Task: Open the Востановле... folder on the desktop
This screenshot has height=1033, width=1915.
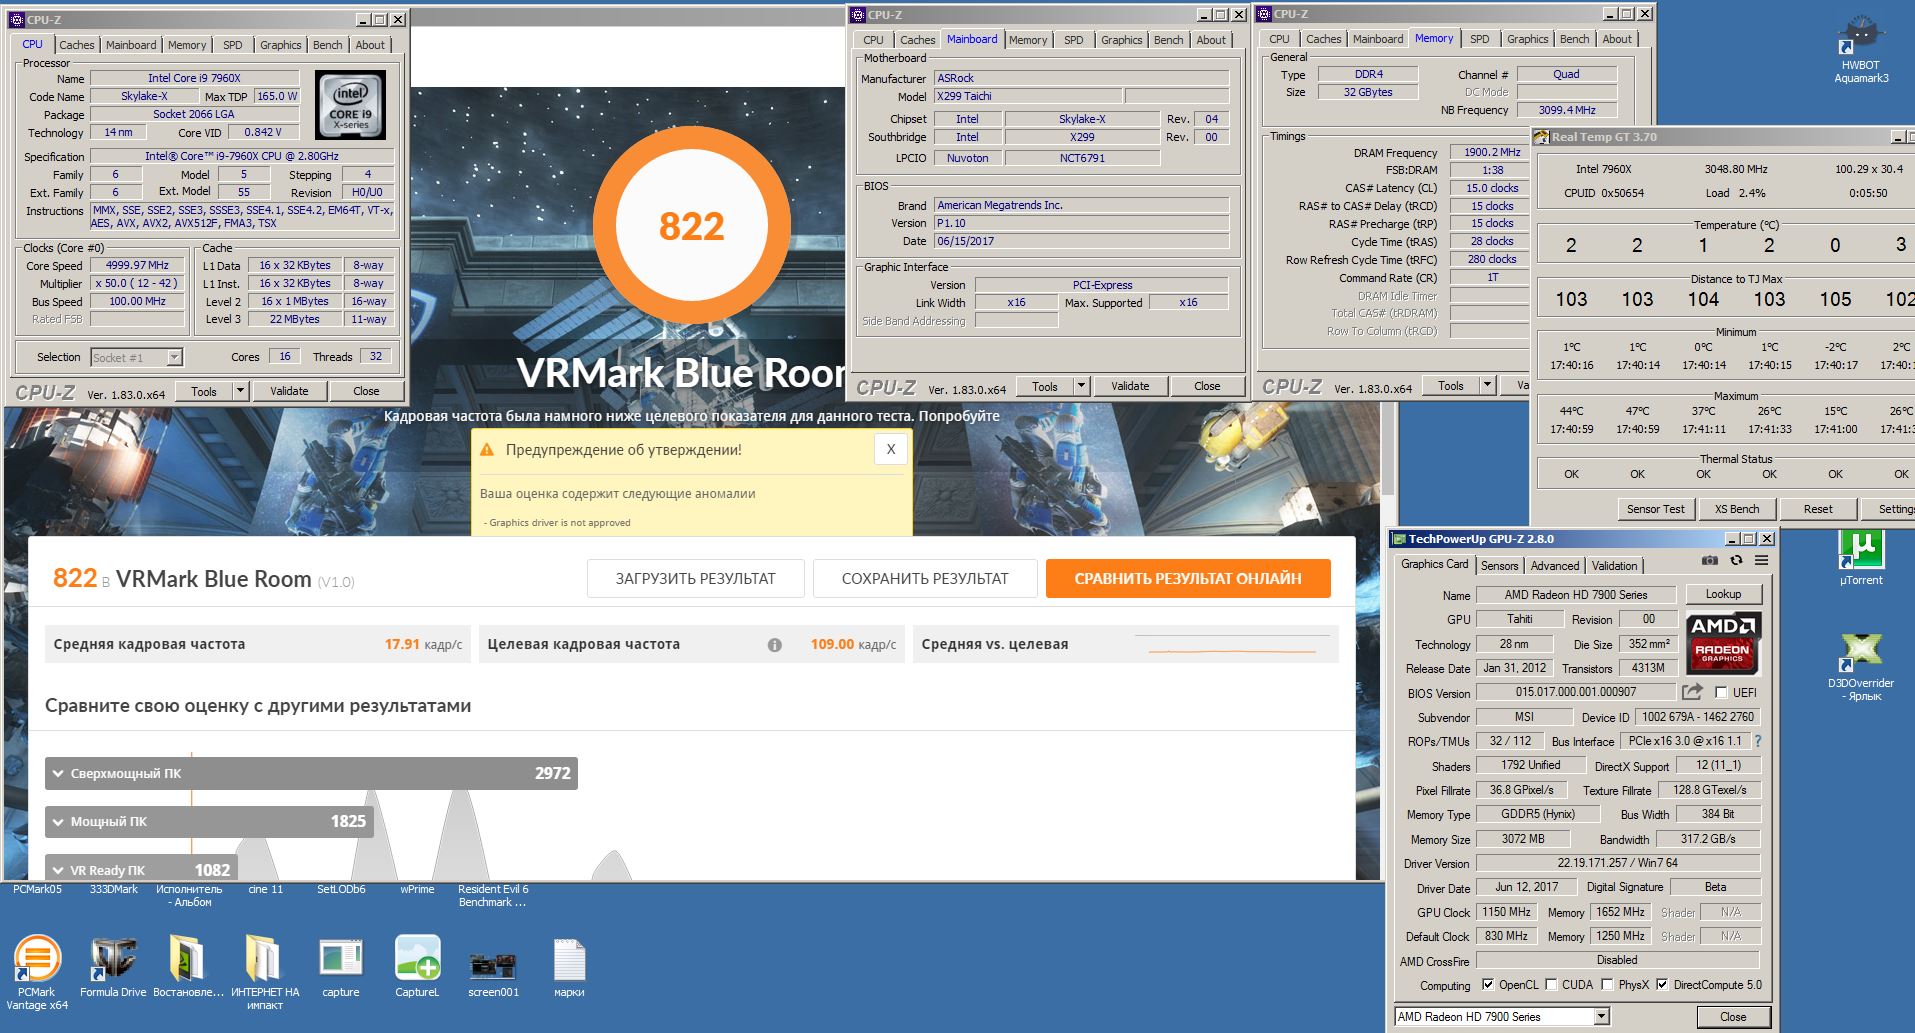Action: tap(188, 967)
